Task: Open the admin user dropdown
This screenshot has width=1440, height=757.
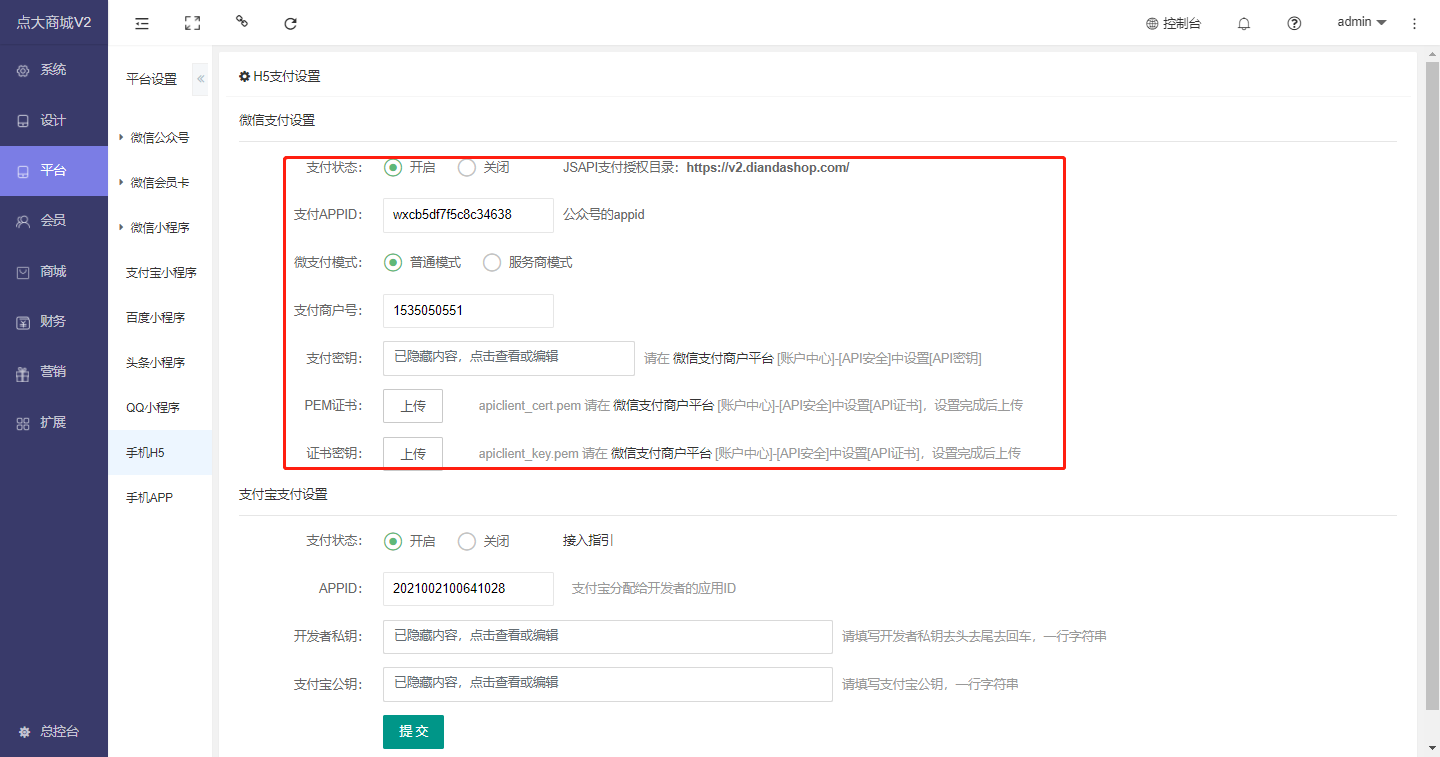Action: (1361, 22)
